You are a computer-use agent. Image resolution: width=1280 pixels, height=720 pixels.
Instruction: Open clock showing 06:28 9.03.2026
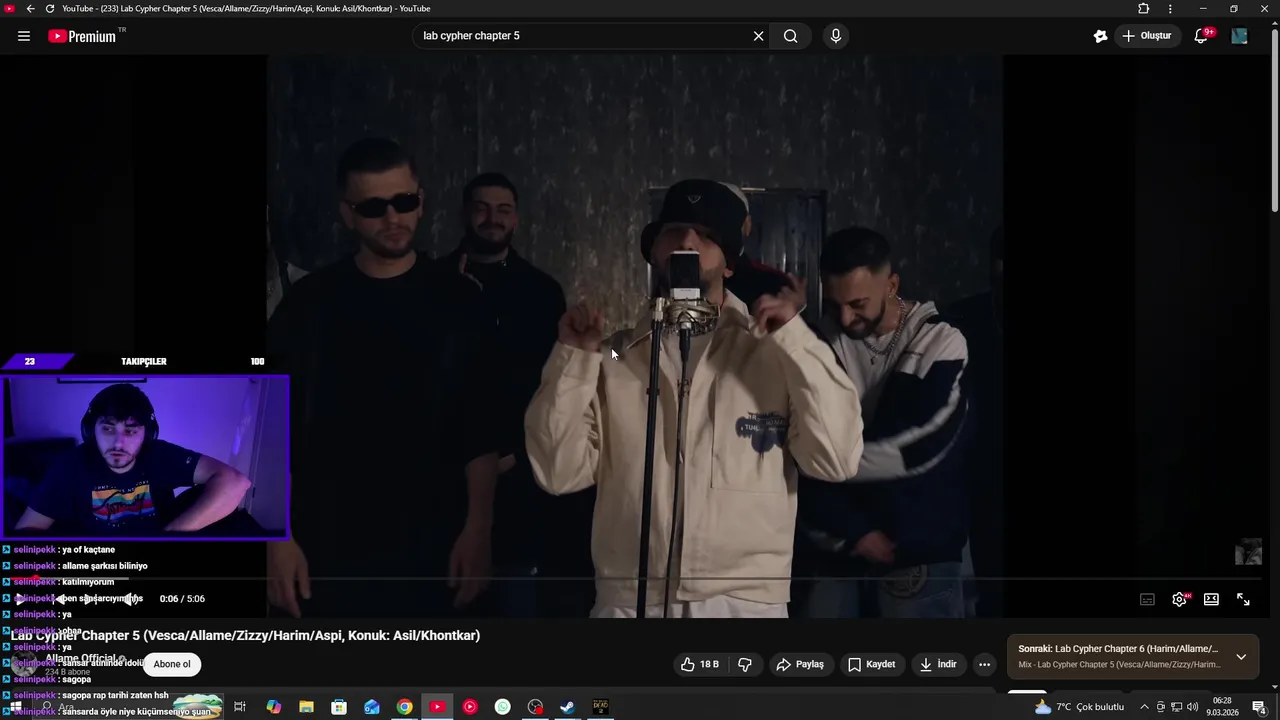pos(1222,707)
